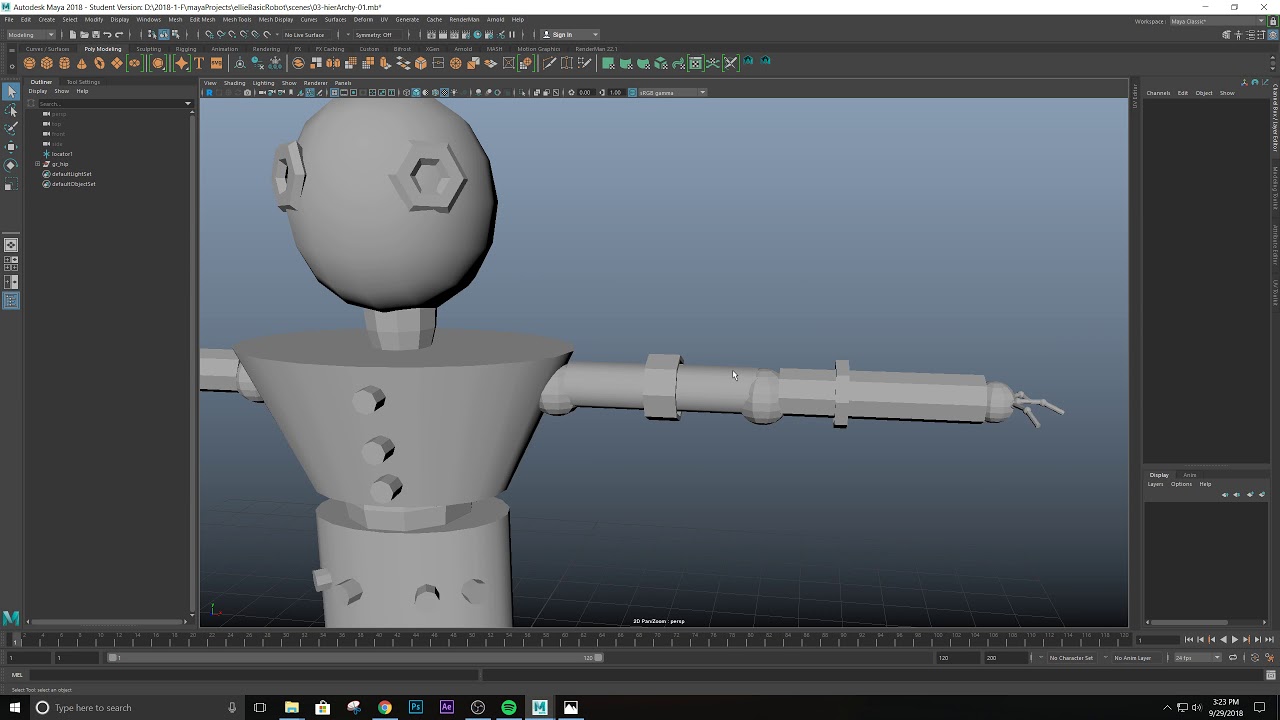This screenshot has width=1280, height=720.
Task: Toggle loop playback mode icon
Action: 1232,657
